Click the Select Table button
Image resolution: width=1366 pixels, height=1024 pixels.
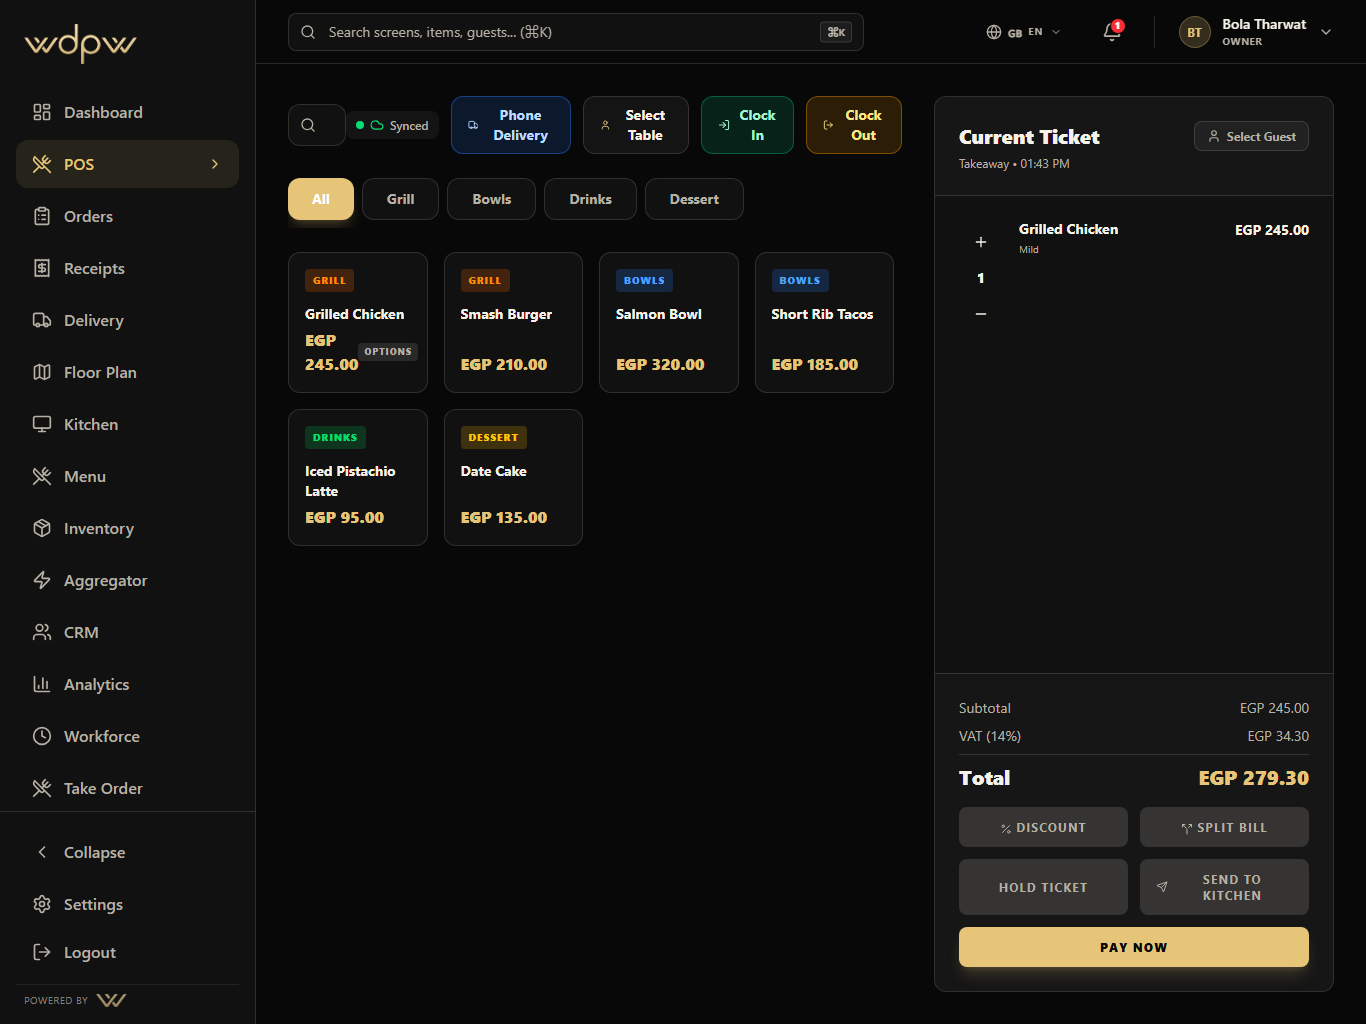[636, 125]
